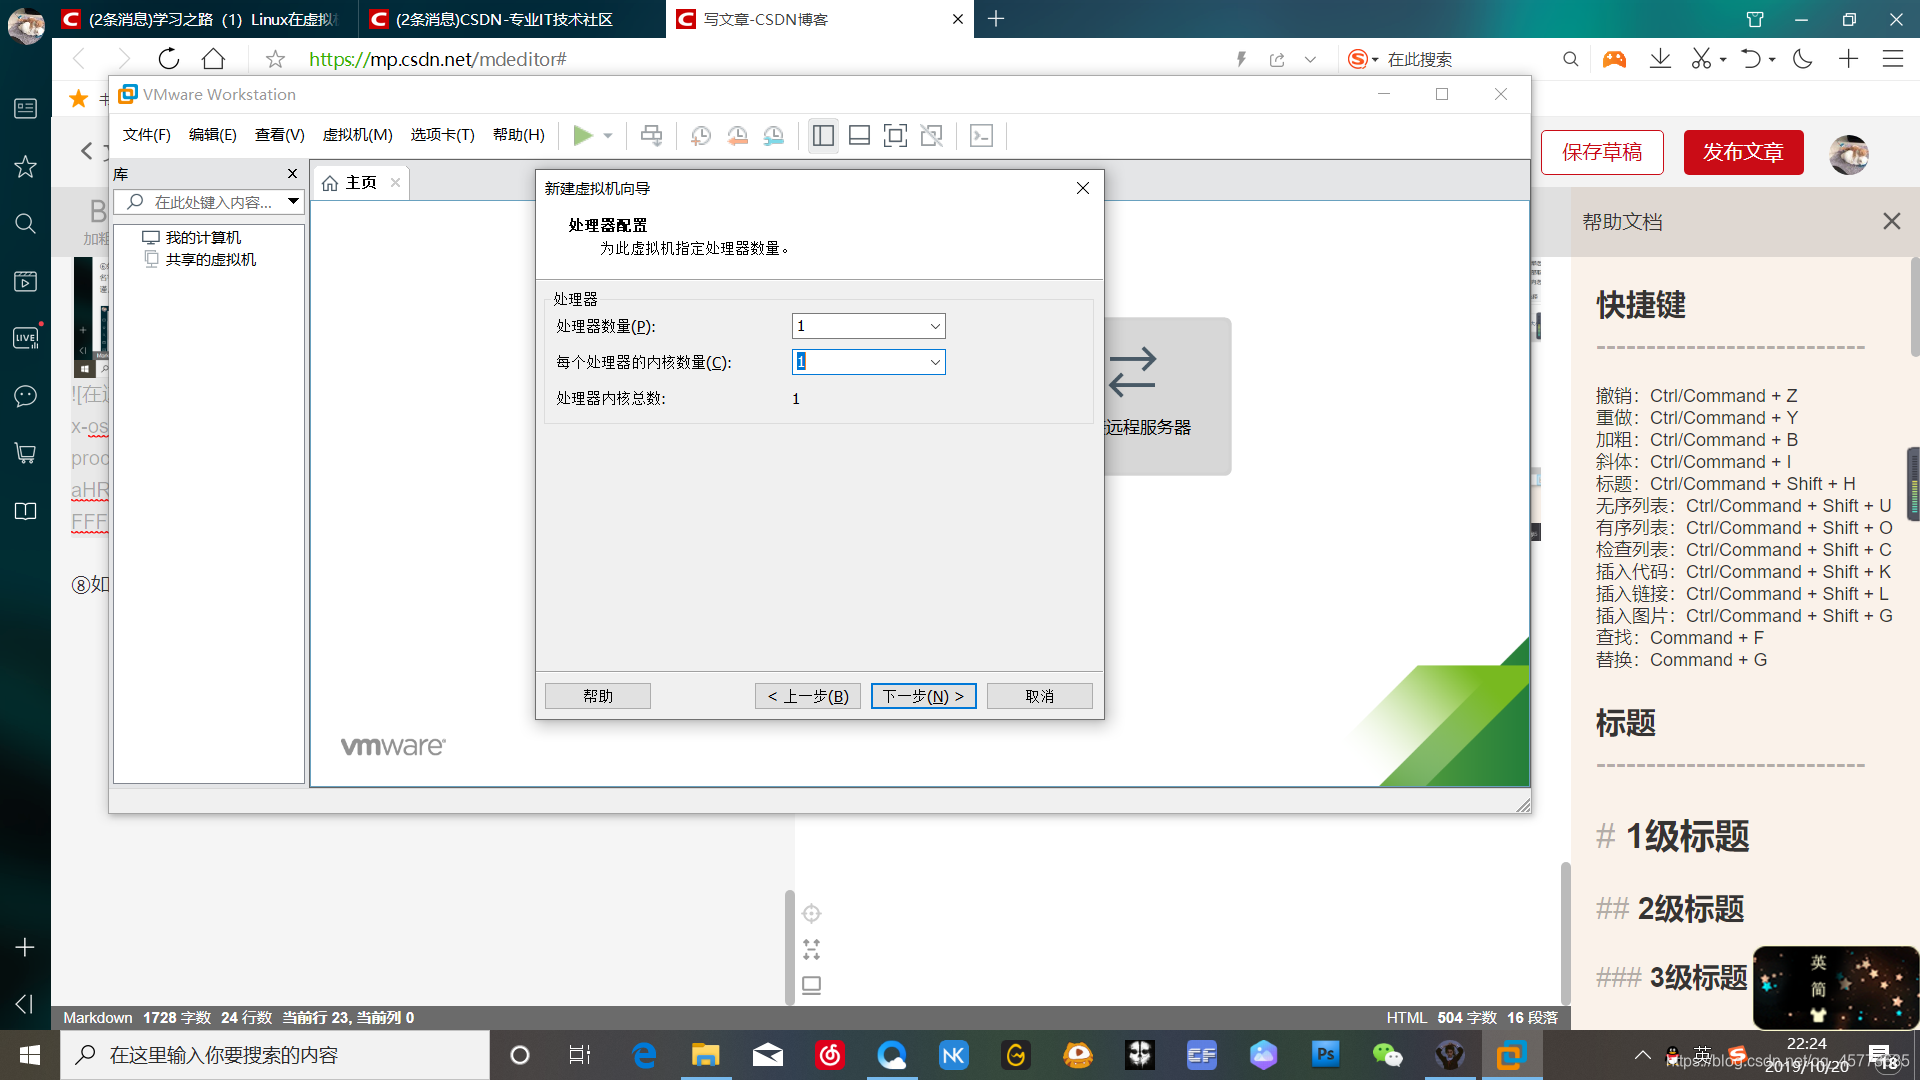Click the VMware power on button
This screenshot has height=1080, width=1920.
tap(583, 135)
